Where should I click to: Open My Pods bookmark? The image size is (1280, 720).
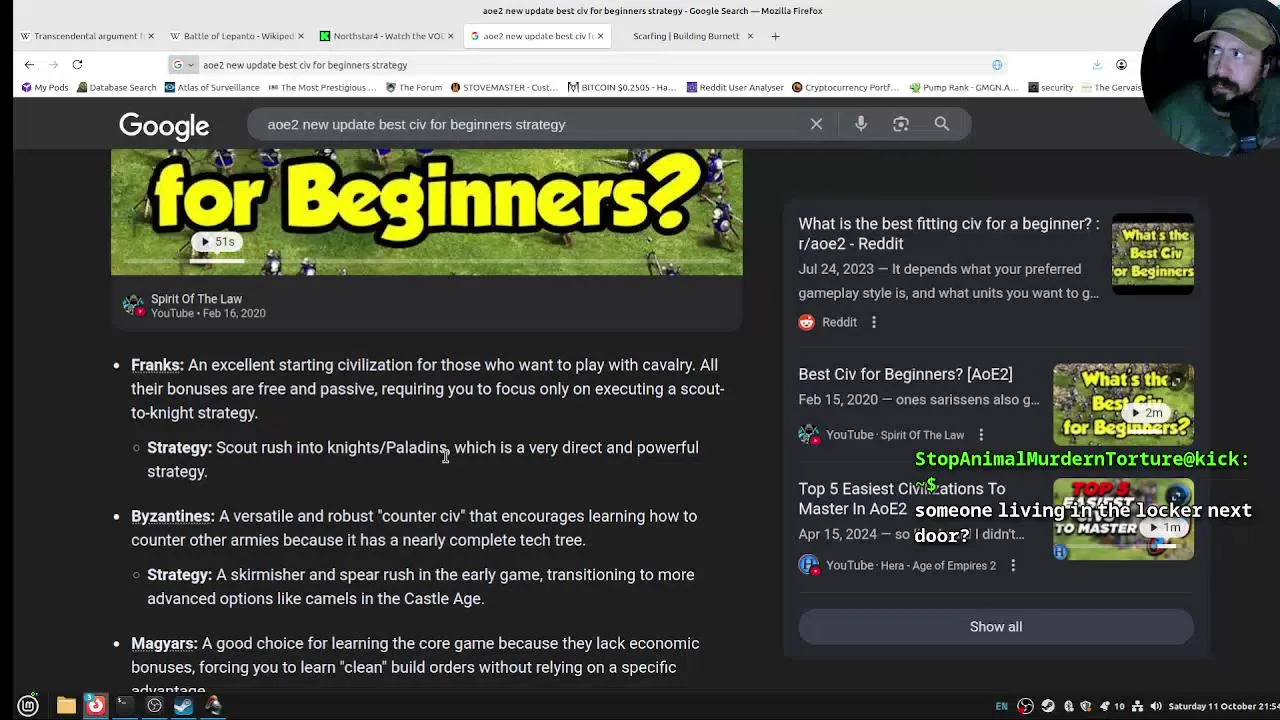[x=44, y=87]
